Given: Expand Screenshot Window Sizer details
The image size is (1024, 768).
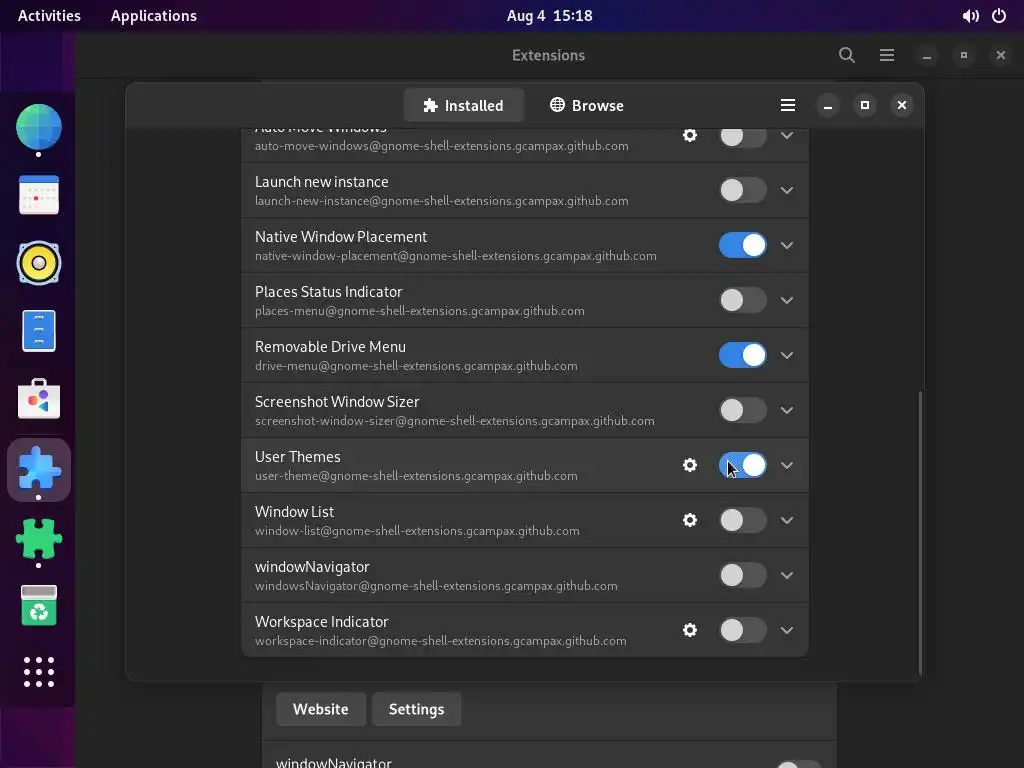Looking at the screenshot, I should click(x=787, y=410).
